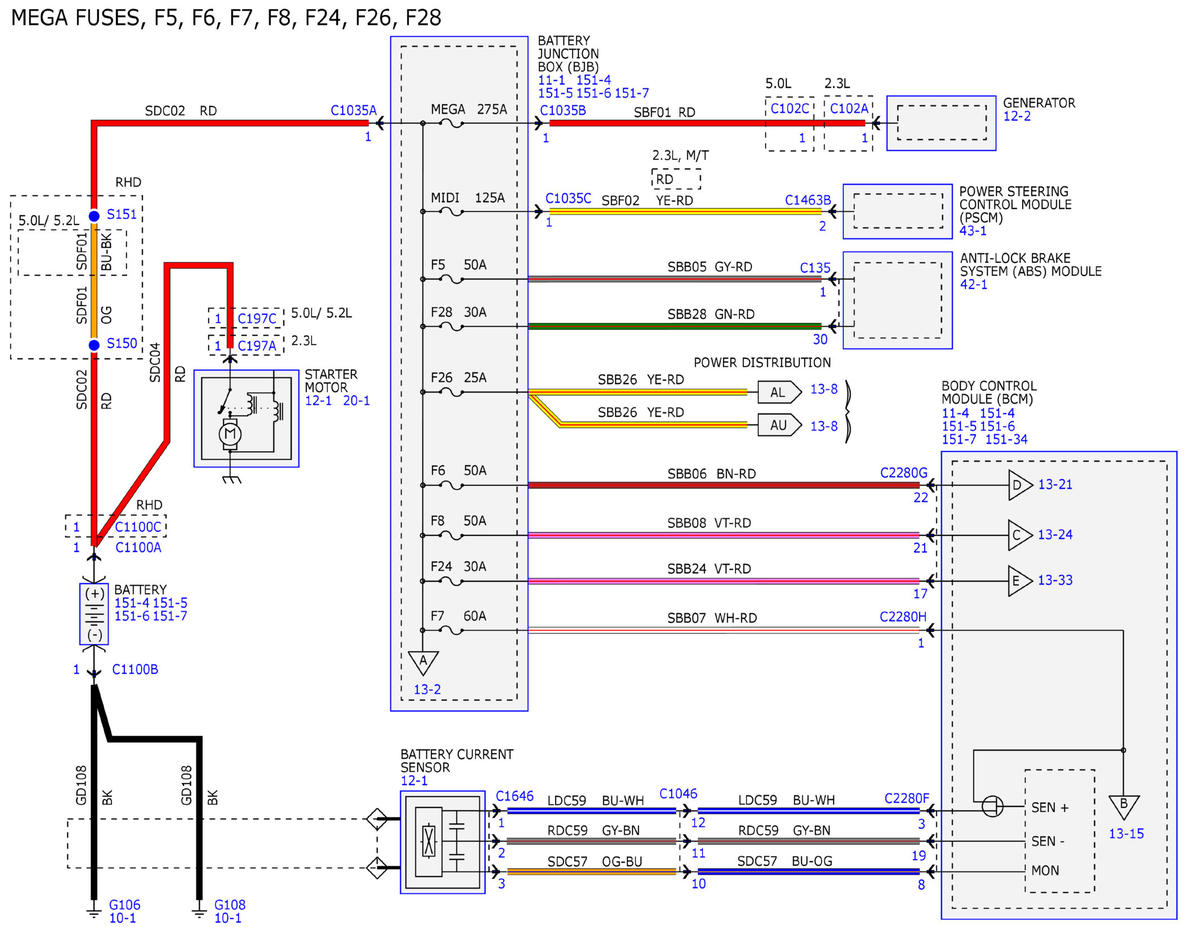The image size is (1200, 927).
Task: Jump to page 13-2 below triangle A
Action: pos(427,689)
